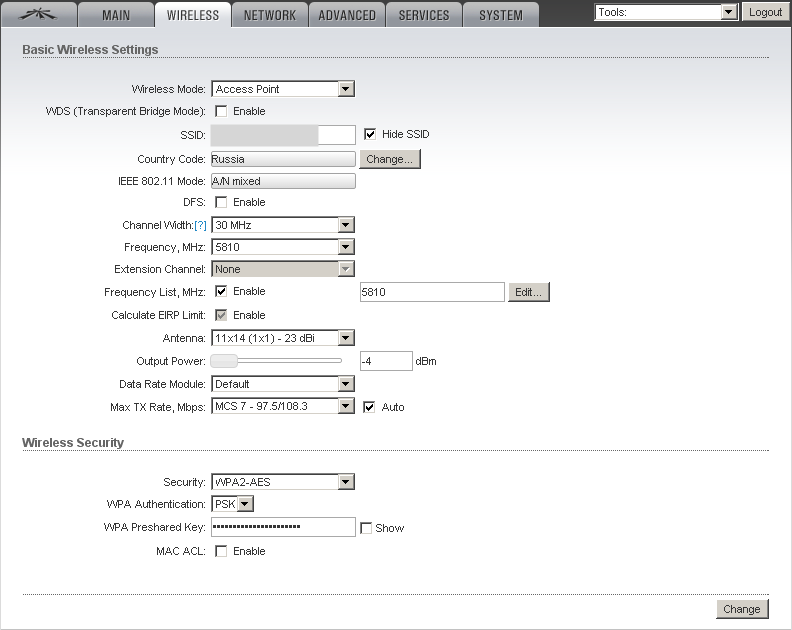
Task: Open the Security type dropdown
Action: (x=283, y=482)
